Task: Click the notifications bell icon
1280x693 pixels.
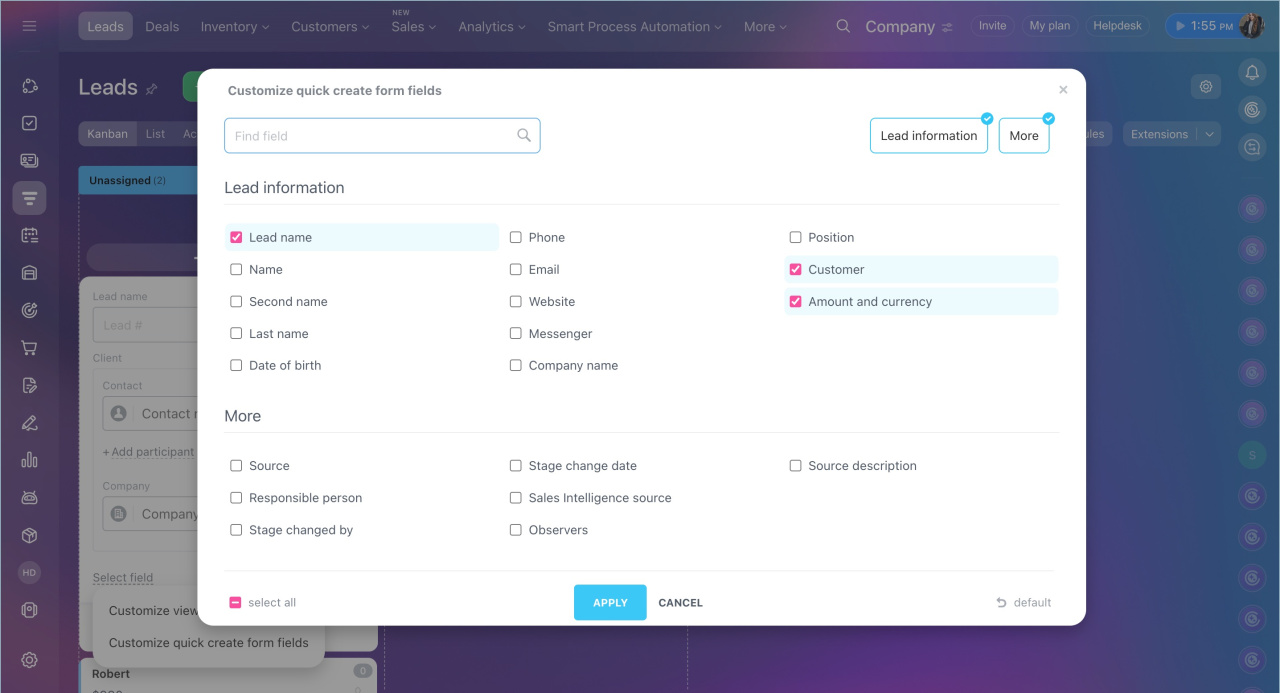Action: pyautogui.click(x=1252, y=72)
